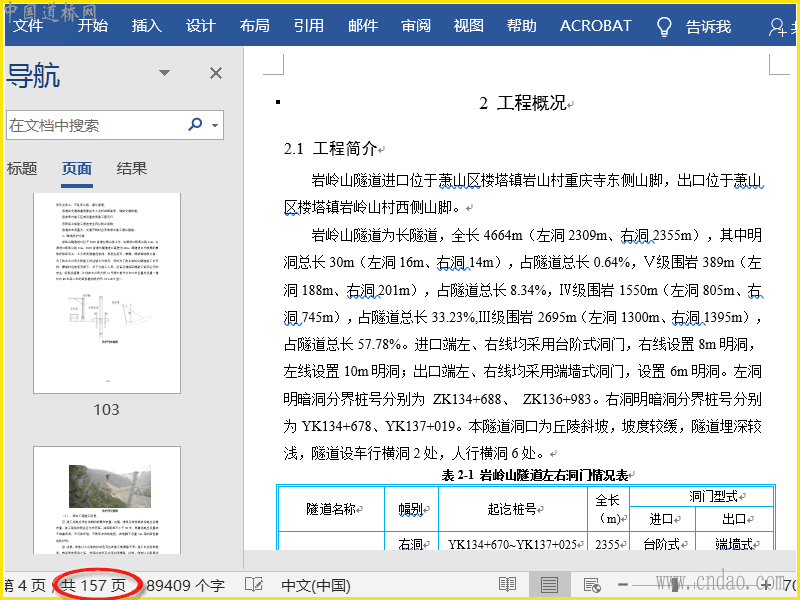Click the Tell Me lightbulb icon
Screen dimensions: 800x600
point(663,27)
